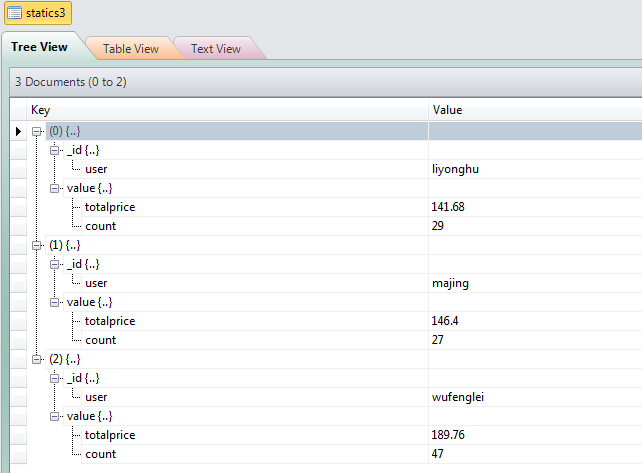This screenshot has height=473, width=642.
Task: Click the value 'majing'
Action: [x=450, y=283]
